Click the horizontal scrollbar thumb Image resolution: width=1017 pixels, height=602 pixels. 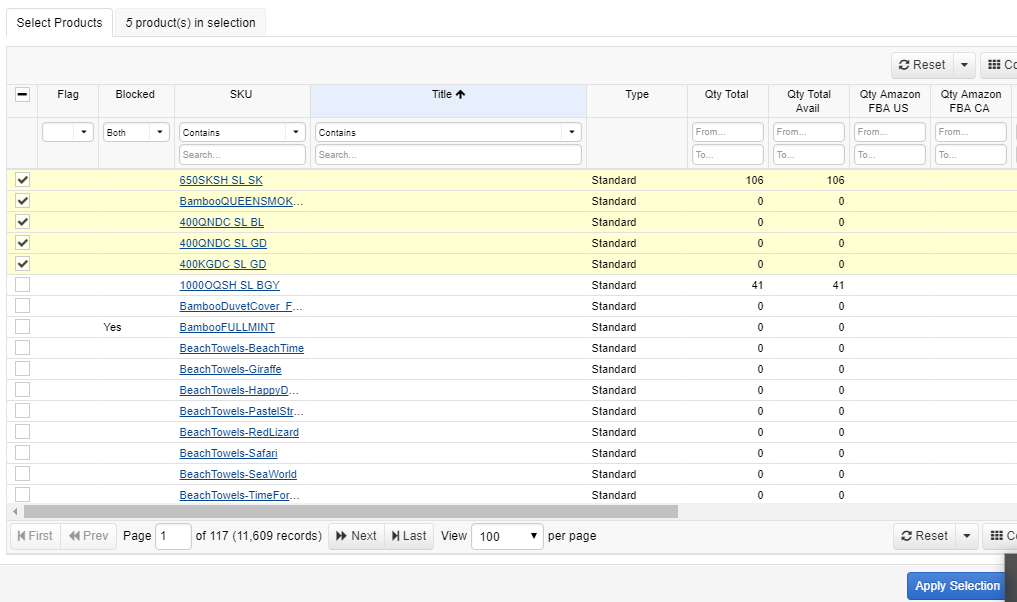click(350, 512)
